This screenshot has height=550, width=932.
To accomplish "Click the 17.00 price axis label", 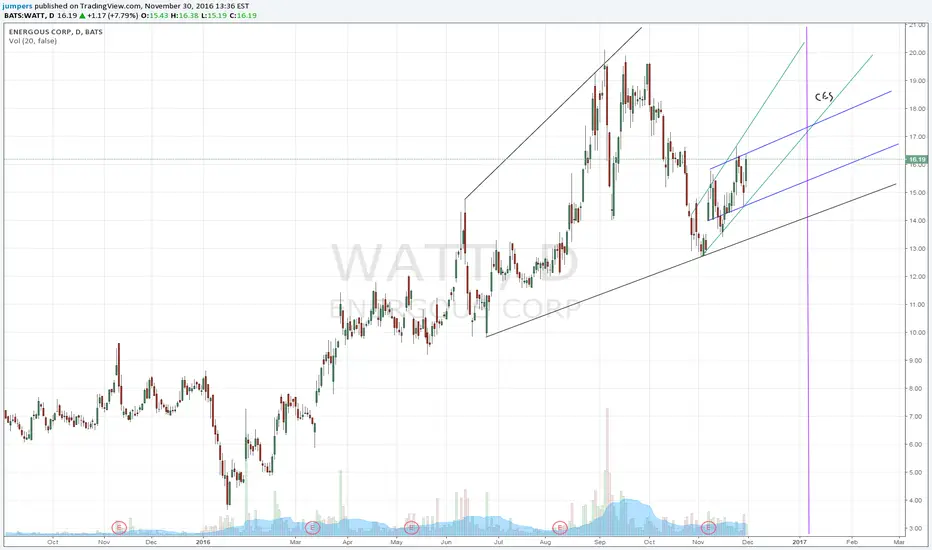I will click(x=917, y=137).
